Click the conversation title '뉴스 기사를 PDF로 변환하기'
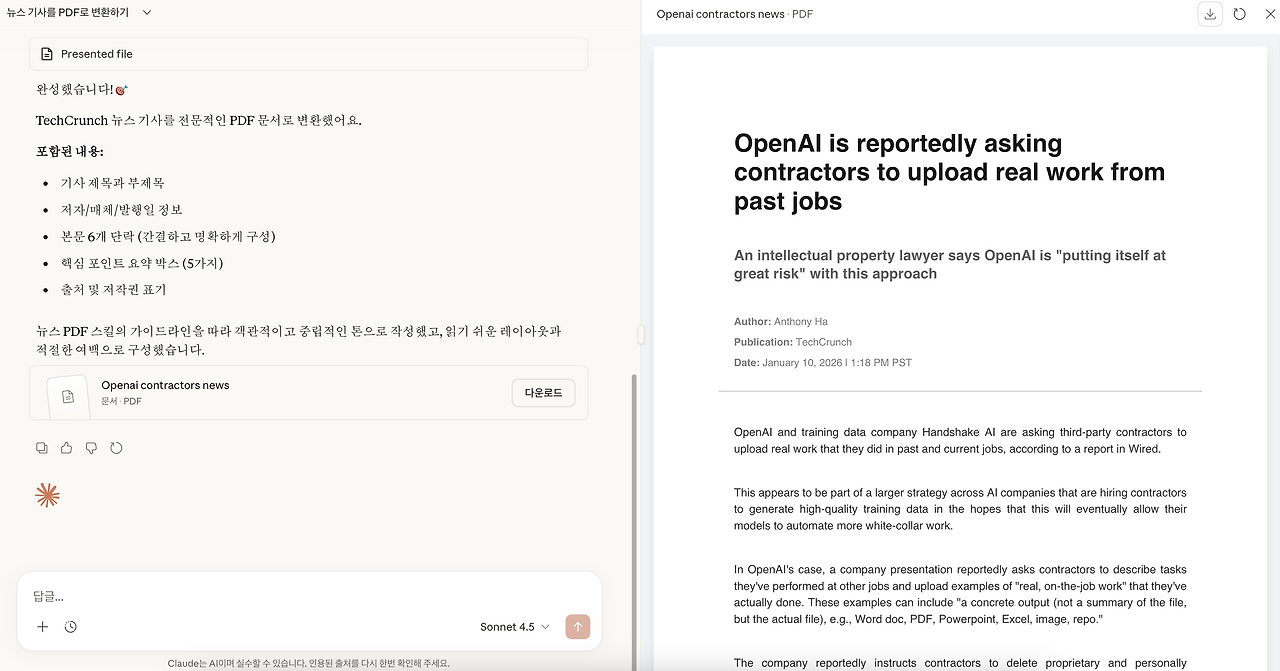The image size is (1280, 671). click(68, 12)
